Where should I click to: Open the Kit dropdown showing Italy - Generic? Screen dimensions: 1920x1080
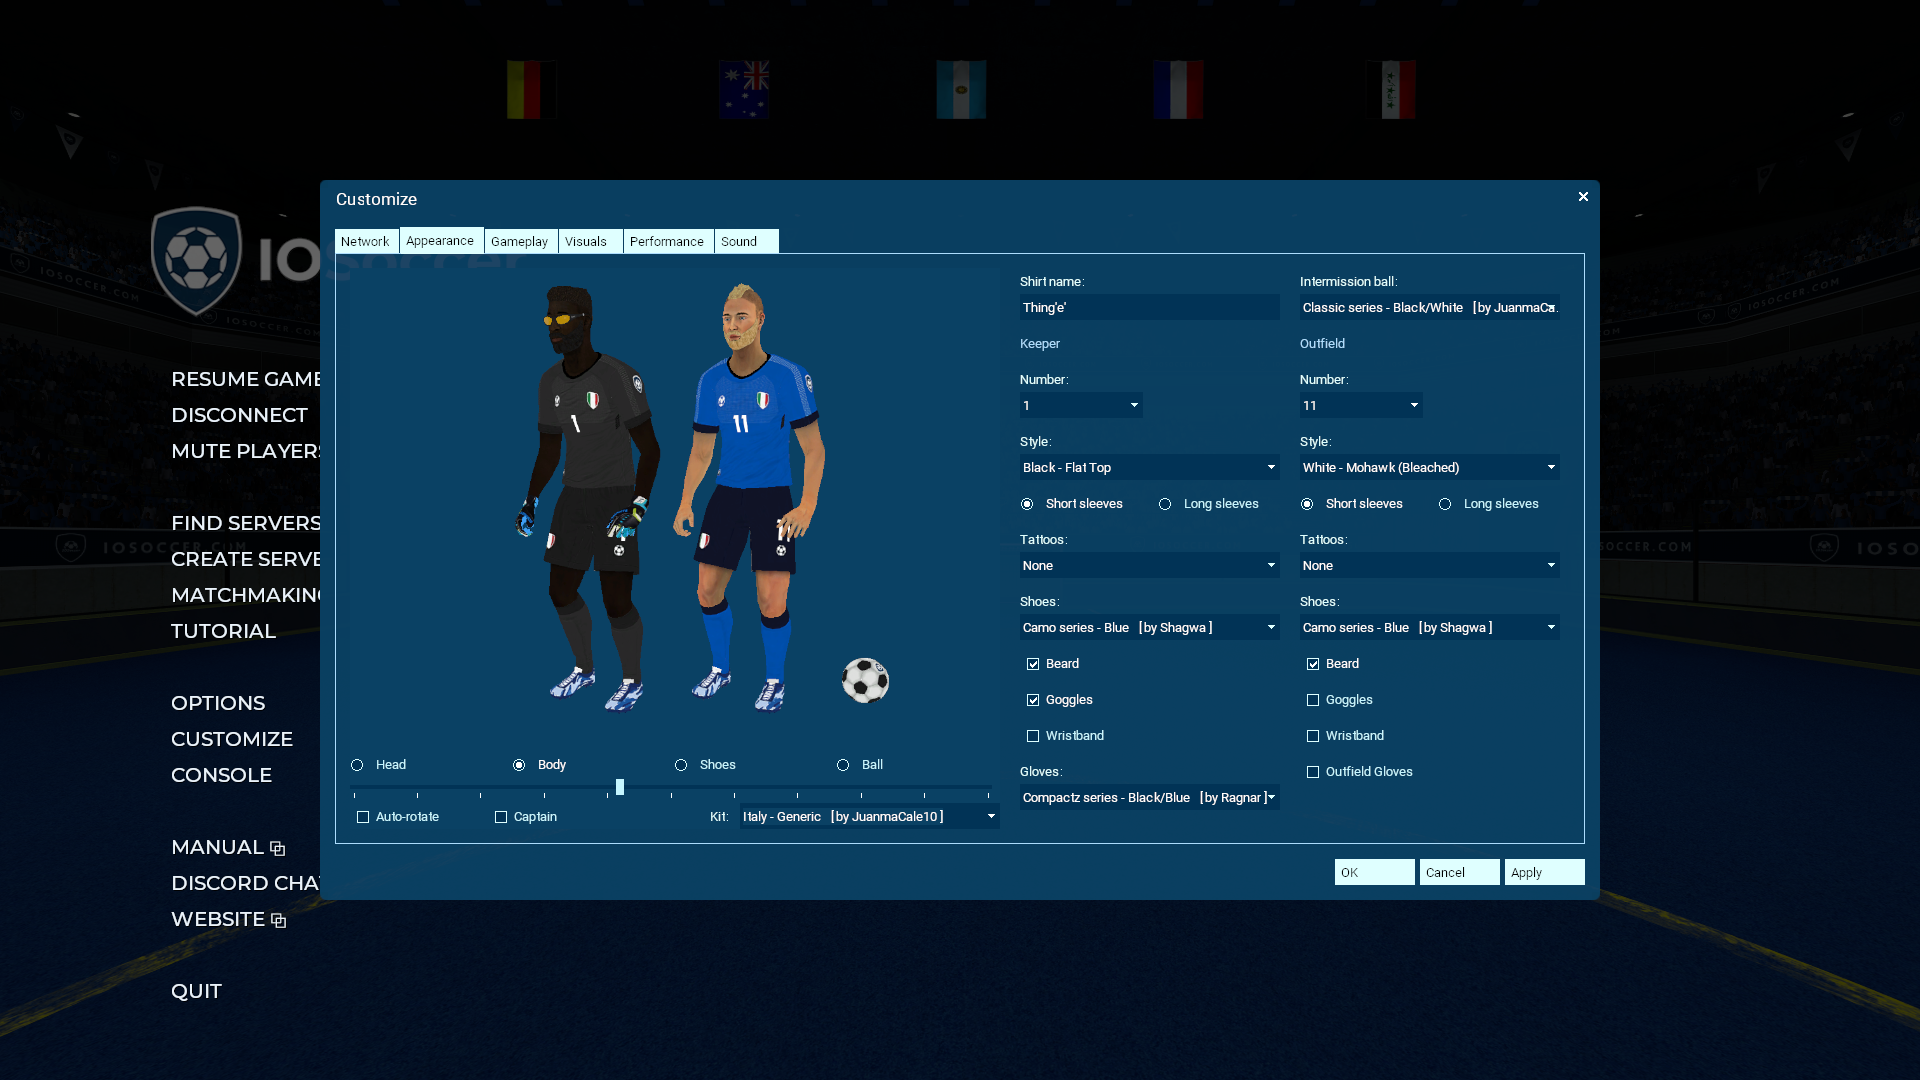pos(869,817)
